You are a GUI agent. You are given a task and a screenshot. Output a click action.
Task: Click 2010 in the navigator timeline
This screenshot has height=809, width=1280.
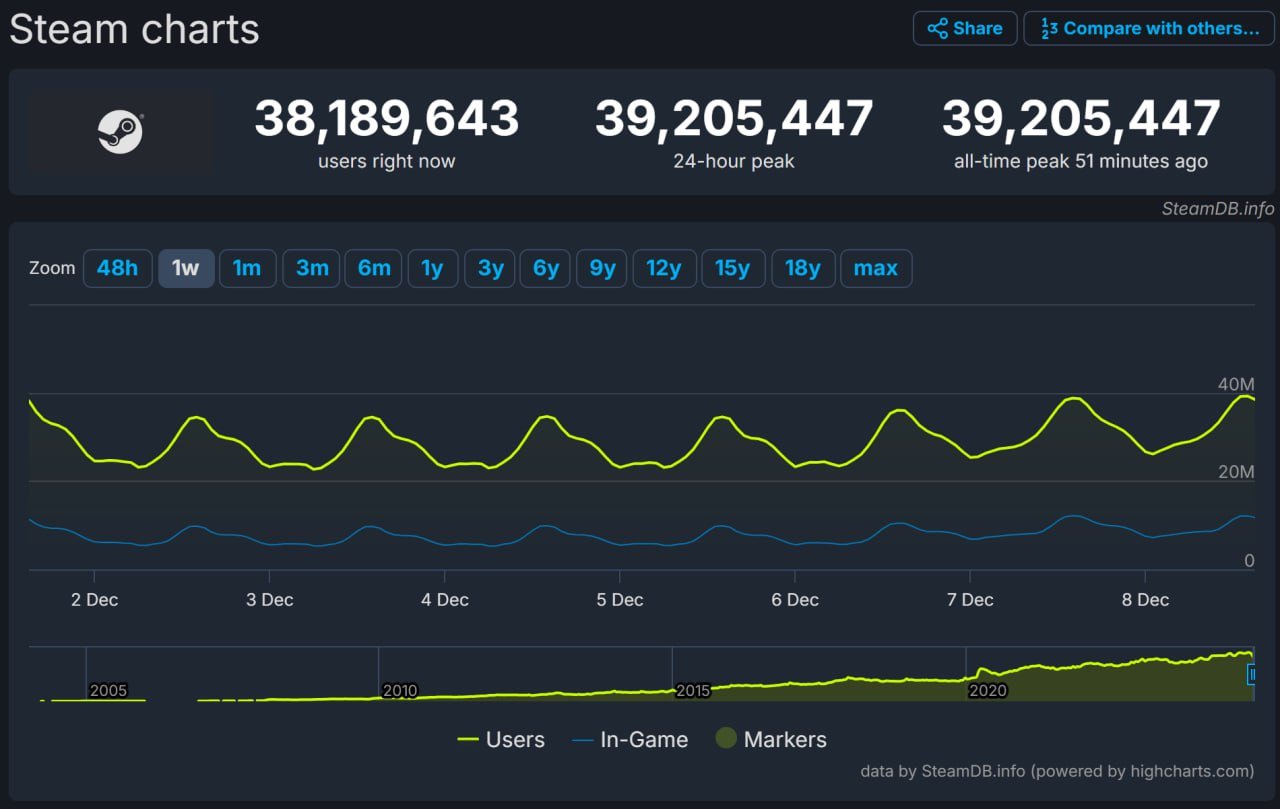(400, 691)
